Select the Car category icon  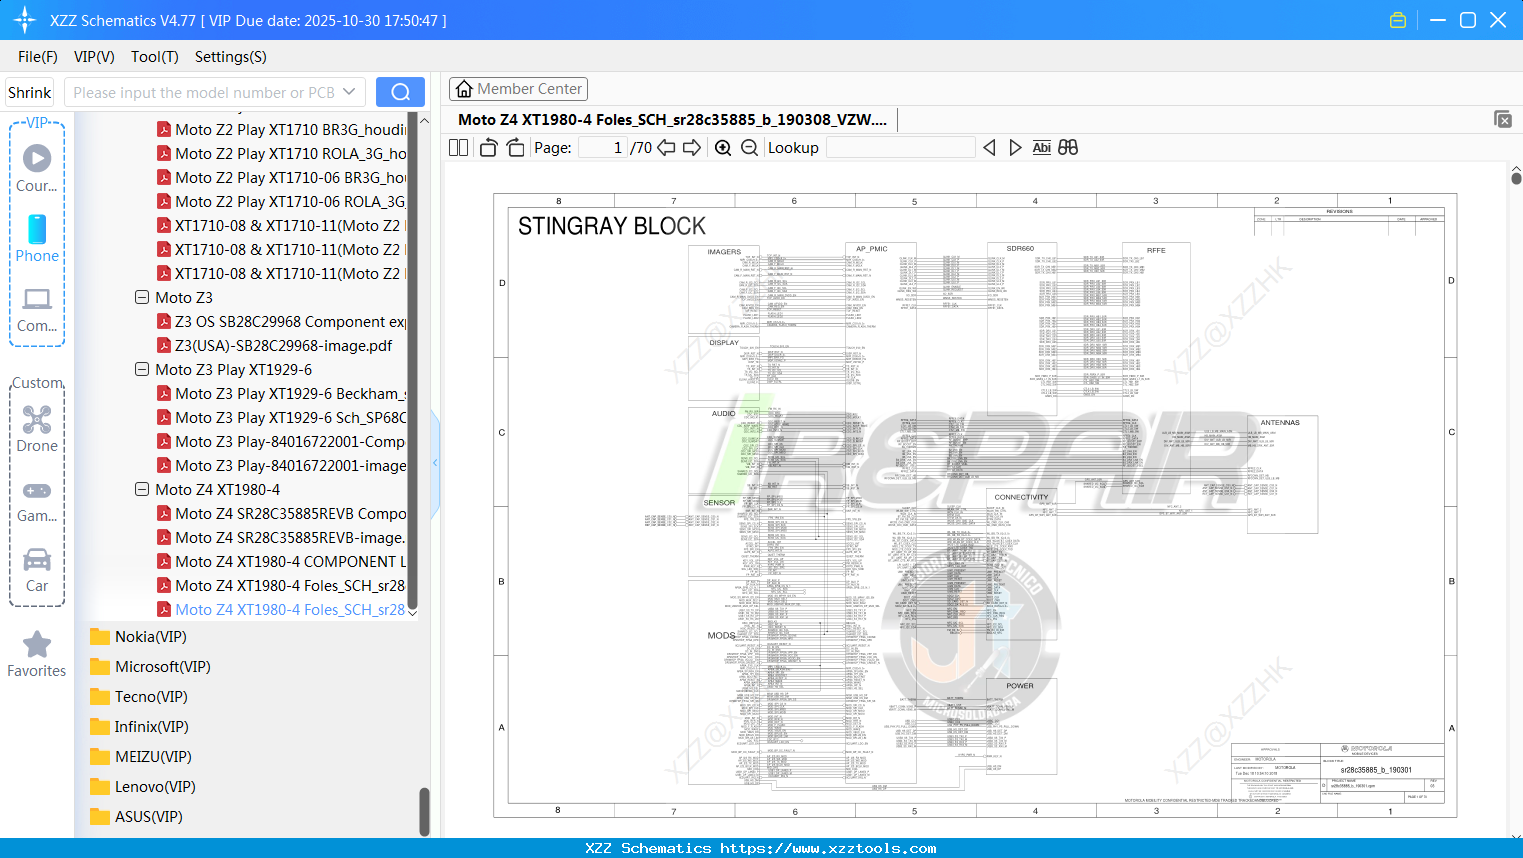pyautogui.click(x=37, y=571)
